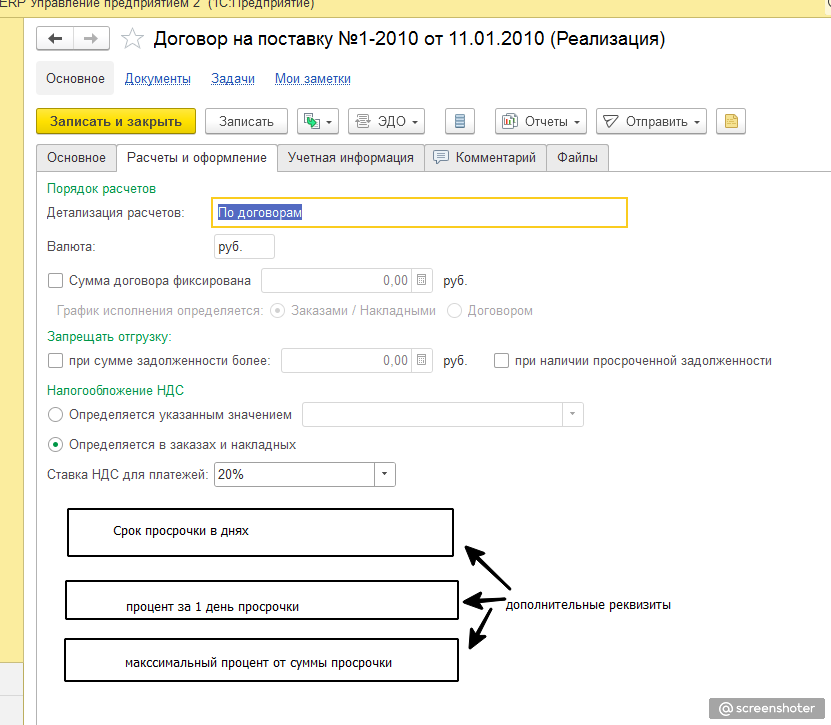This screenshot has width=831, height=725.
Task: Expand the 'Ставка НДС для платежей' dropdown
Action: [384, 475]
